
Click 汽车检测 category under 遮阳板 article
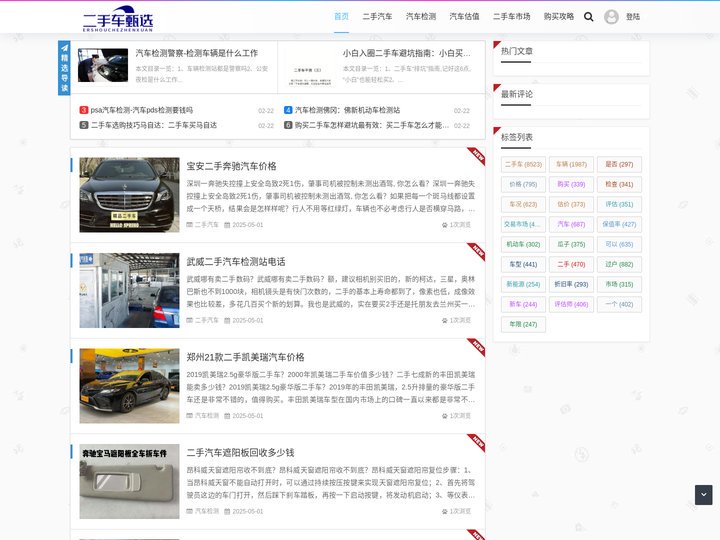point(207,512)
